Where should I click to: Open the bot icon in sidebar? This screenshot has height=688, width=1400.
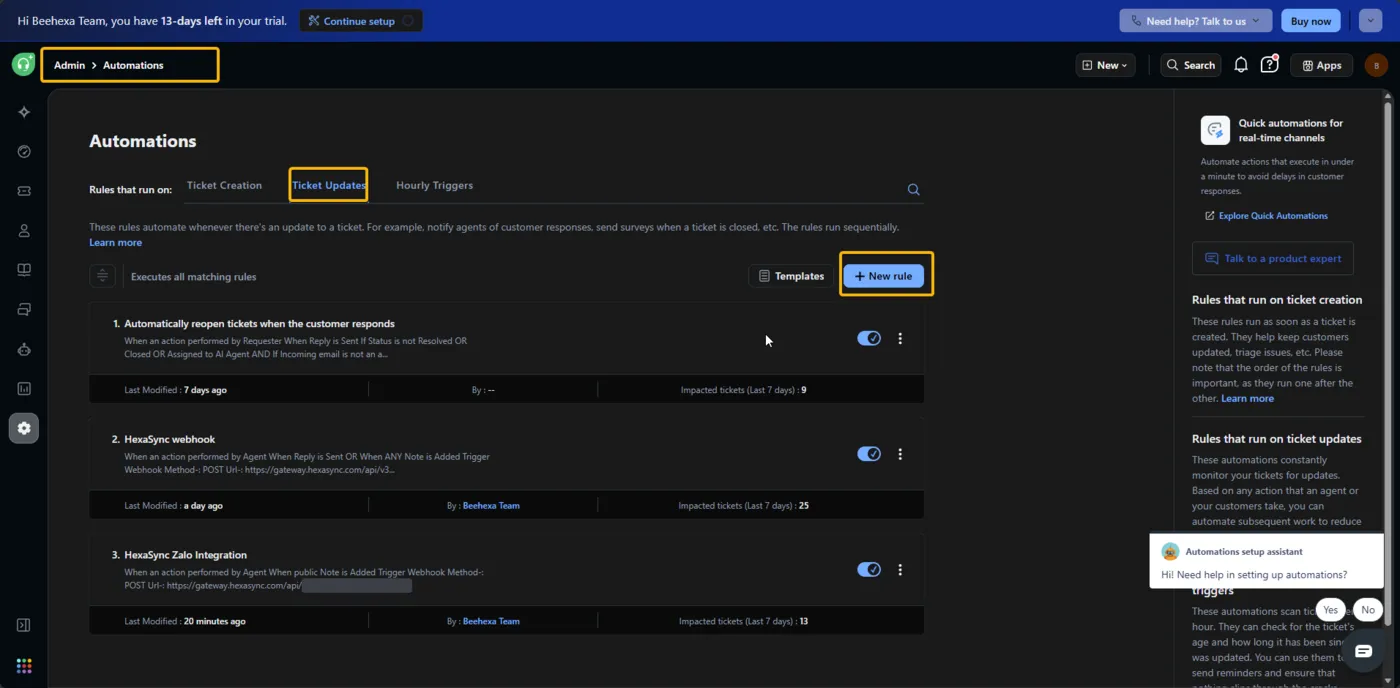point(24,349)
